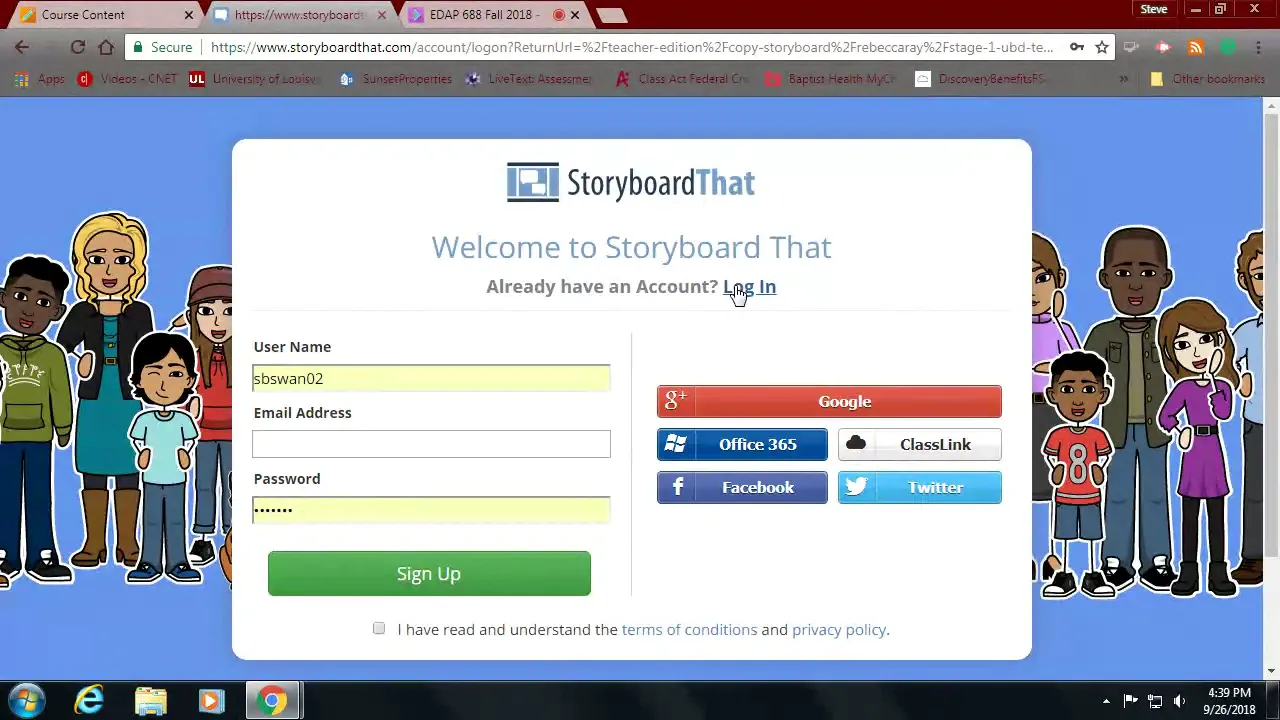Sign up with Office 365

click(742, 444)
